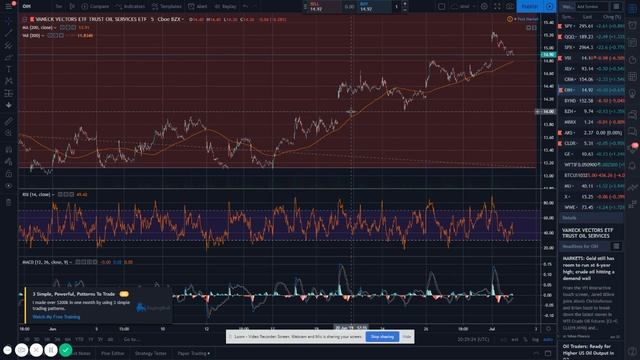
Task: Open the saved layout name dropdown arrow
Action: point(473,7)
